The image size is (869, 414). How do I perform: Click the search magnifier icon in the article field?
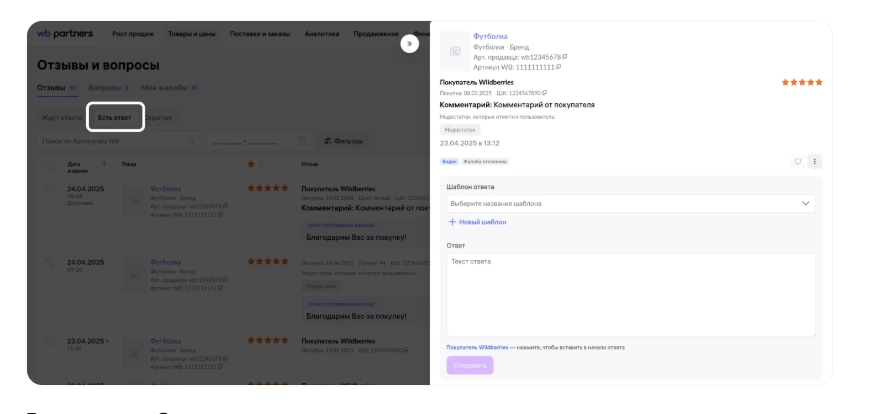click(x=193, y=141)
